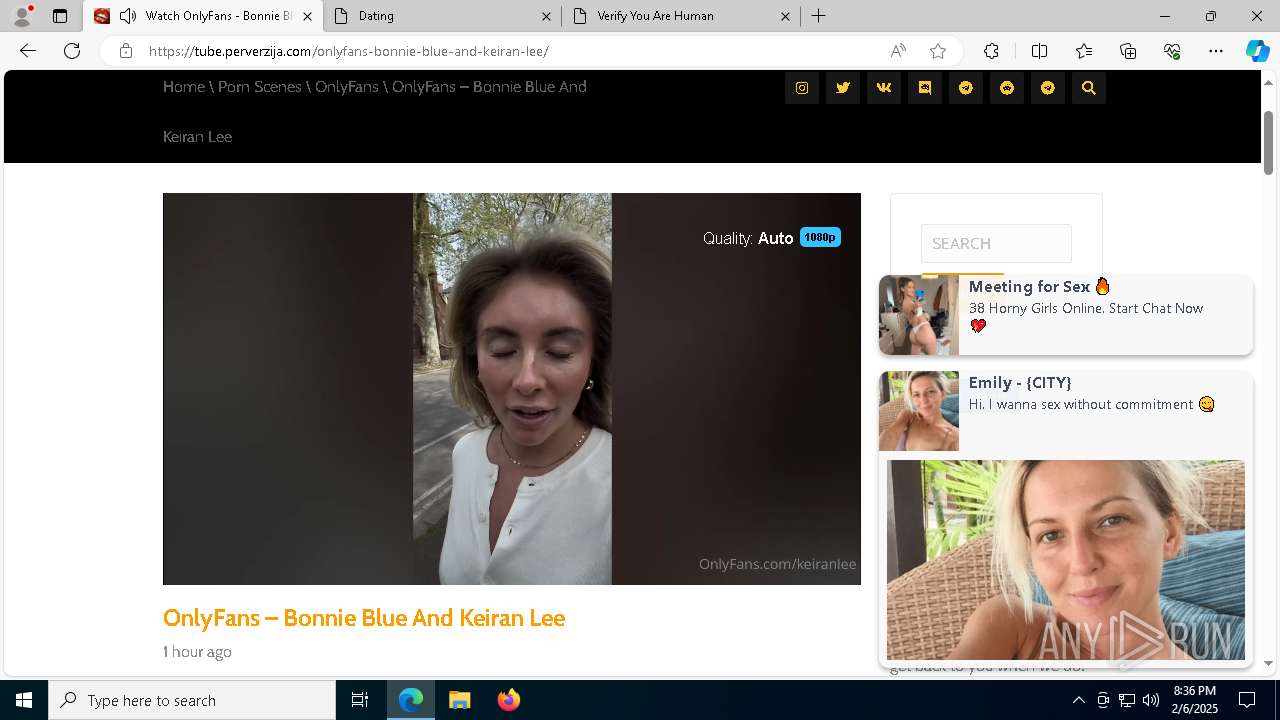Mute the playing tab via speaker icon
The width and height of the screenshot is (1280, 720).
coord(127,16)
